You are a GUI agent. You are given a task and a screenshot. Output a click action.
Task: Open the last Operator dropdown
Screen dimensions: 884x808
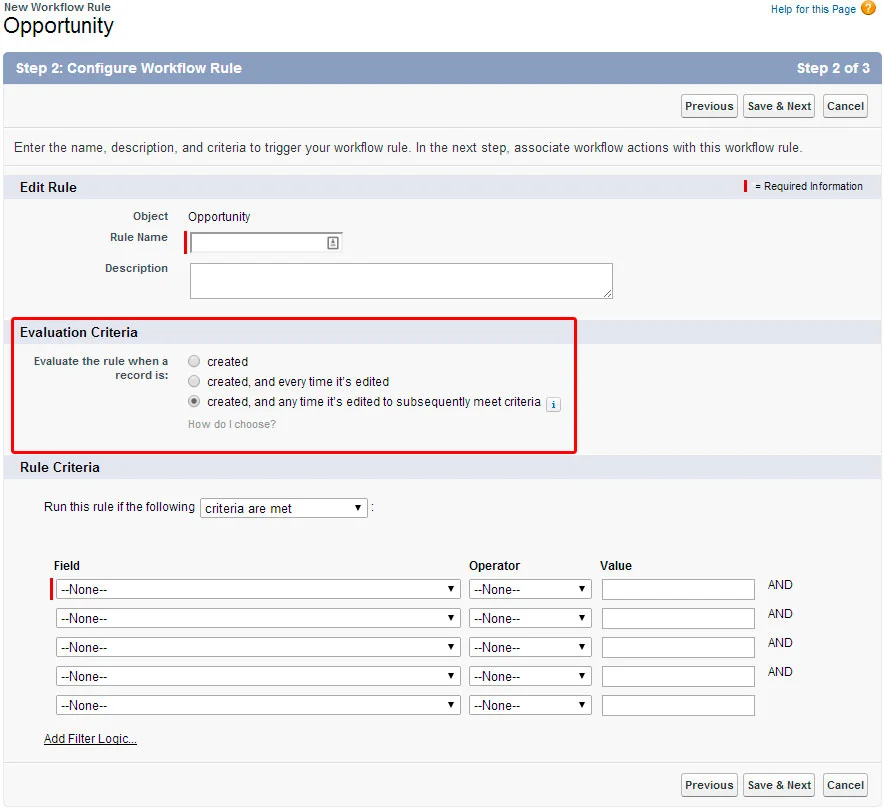point(529,705)
